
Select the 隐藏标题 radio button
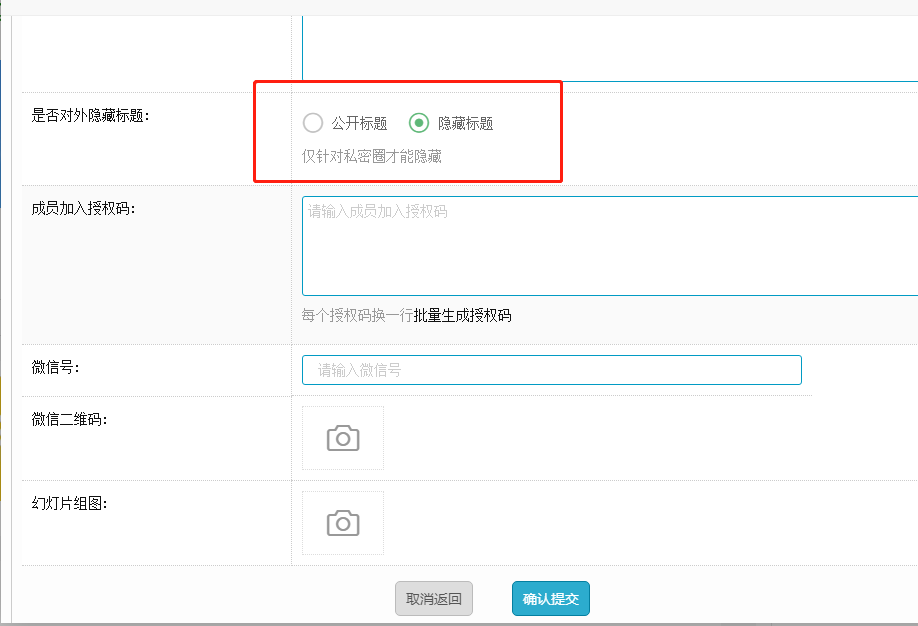tap(419, 123)
